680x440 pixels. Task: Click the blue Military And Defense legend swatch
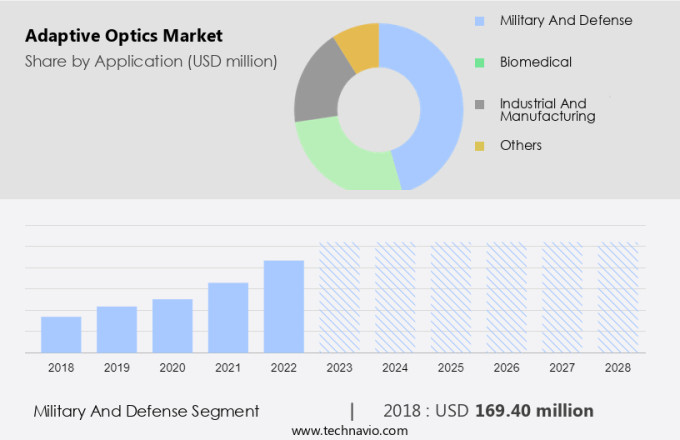coord(480,21)
